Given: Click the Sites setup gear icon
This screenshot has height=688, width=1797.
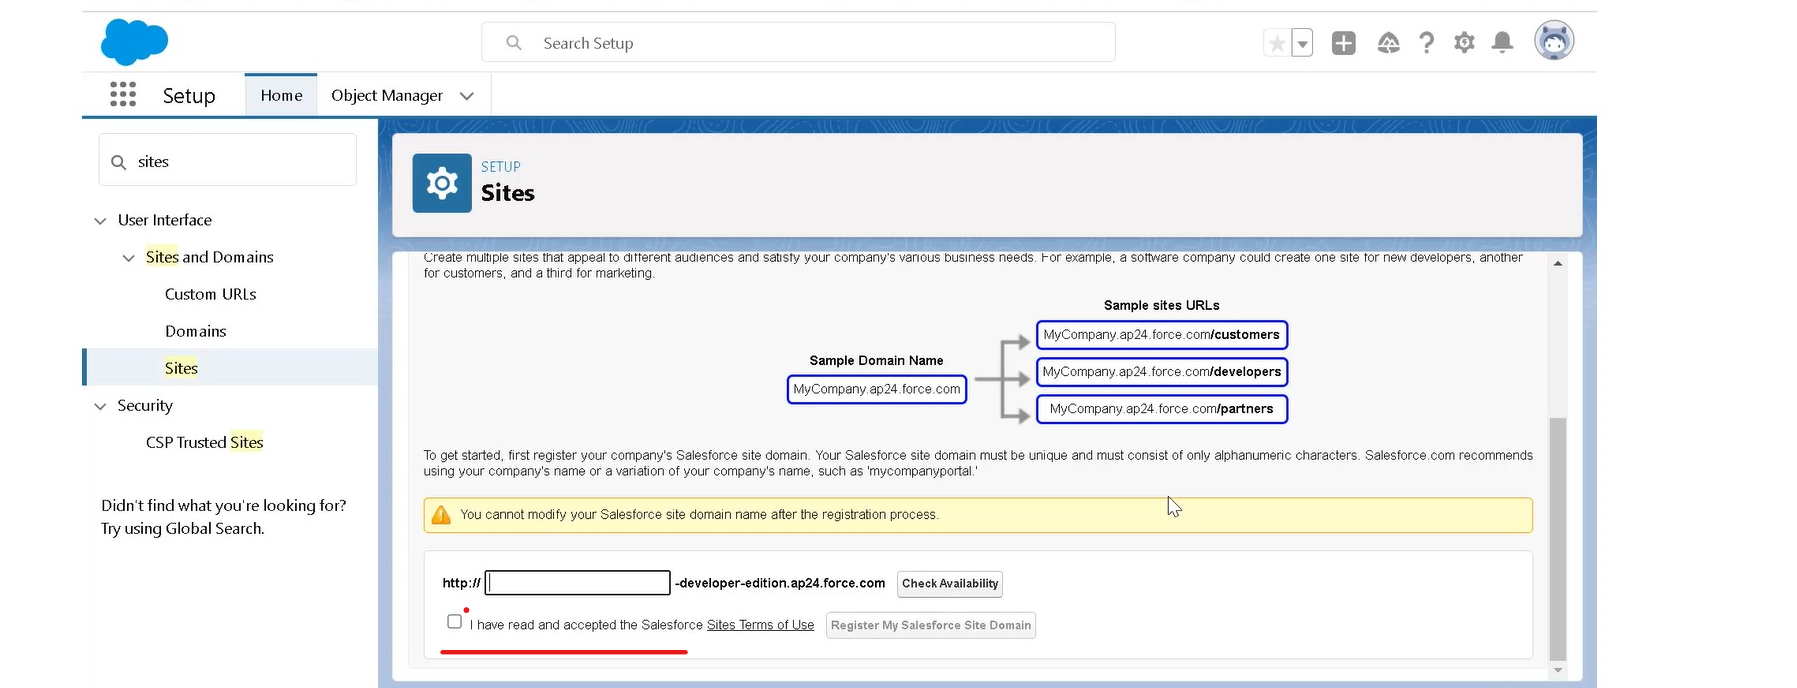Looking at the screenshot, I should point(442,183).
